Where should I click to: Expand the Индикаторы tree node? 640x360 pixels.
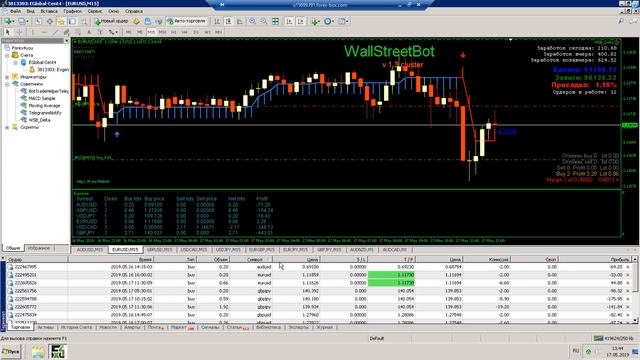click(x=7, y=77)
